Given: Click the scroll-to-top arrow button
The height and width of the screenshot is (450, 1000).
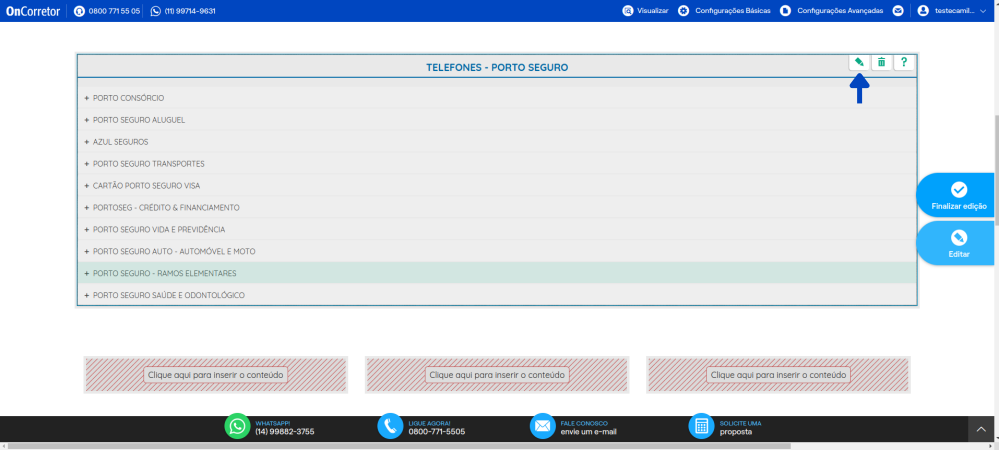Looking at the screenshot, I should coord(981,430).
